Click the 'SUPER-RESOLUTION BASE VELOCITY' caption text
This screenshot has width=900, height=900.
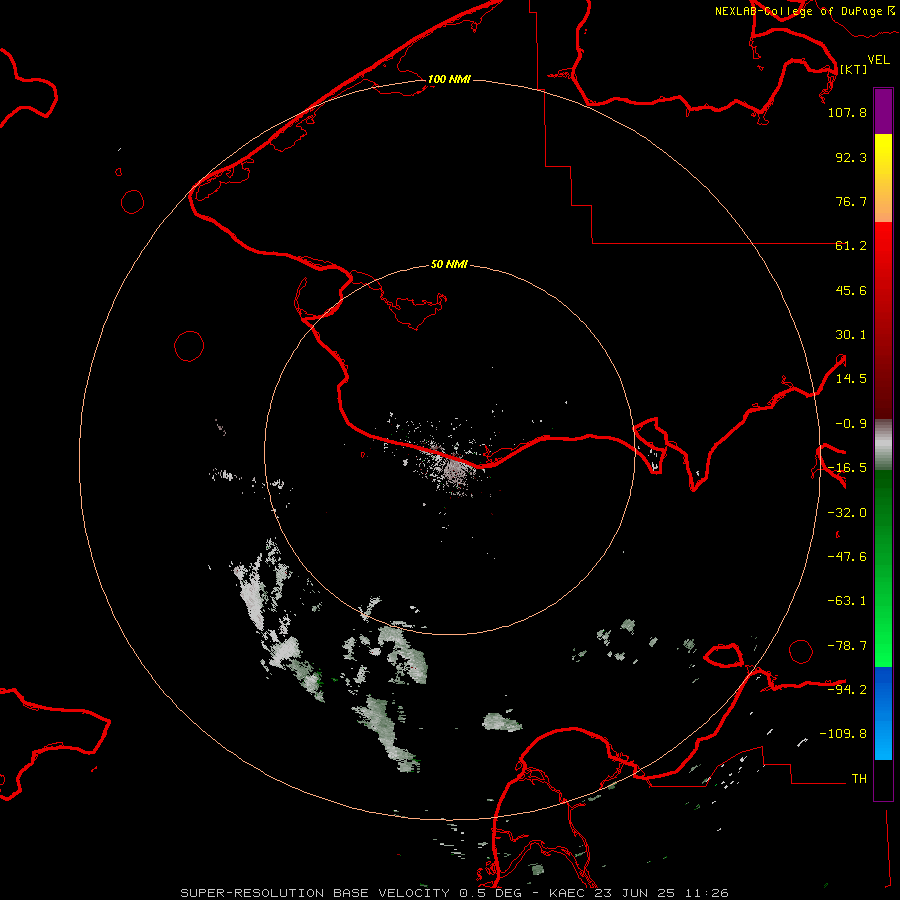coord(315,893)
